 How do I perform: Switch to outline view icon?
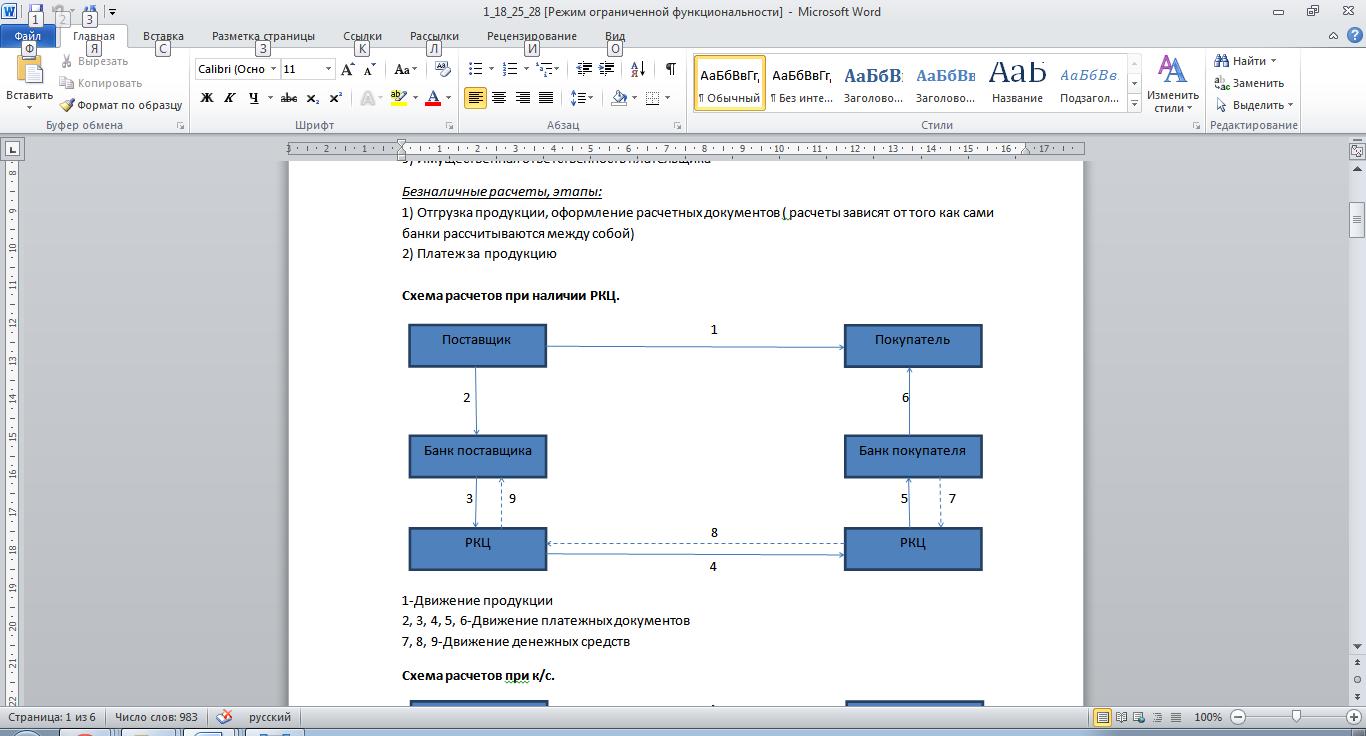click(x=1156, y=717)
